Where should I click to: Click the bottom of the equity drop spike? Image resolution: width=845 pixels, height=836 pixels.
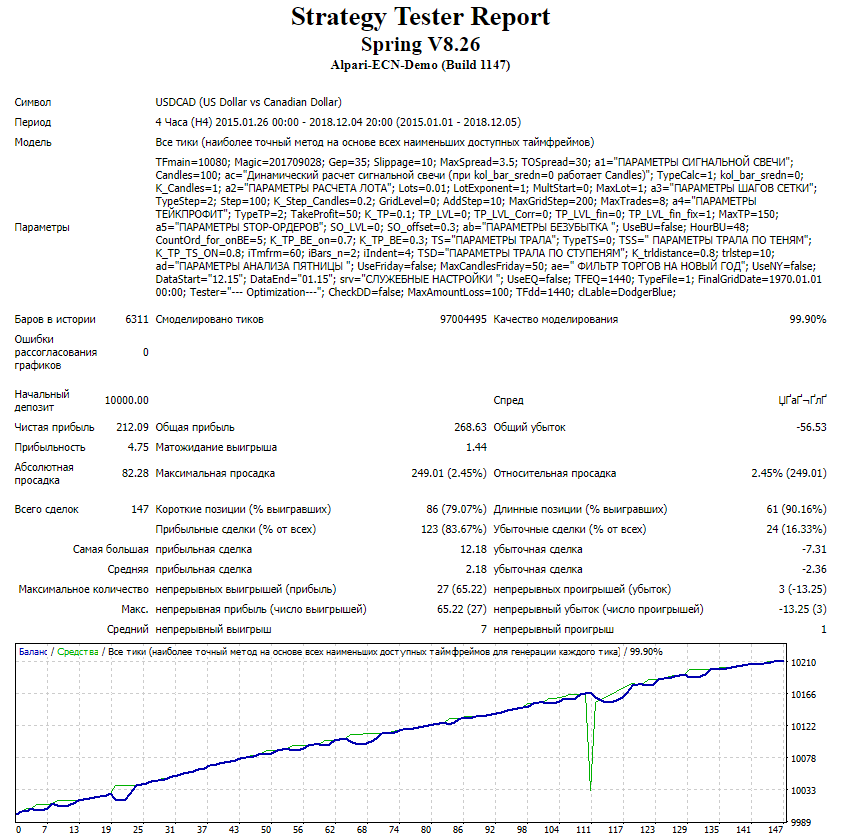590,790
